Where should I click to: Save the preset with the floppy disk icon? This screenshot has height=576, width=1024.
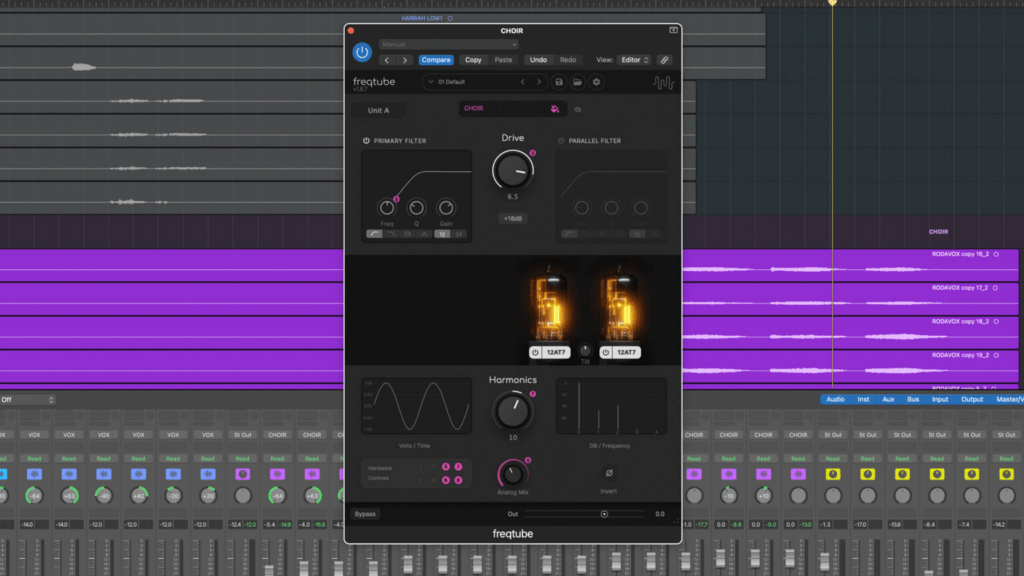[559, 82]
